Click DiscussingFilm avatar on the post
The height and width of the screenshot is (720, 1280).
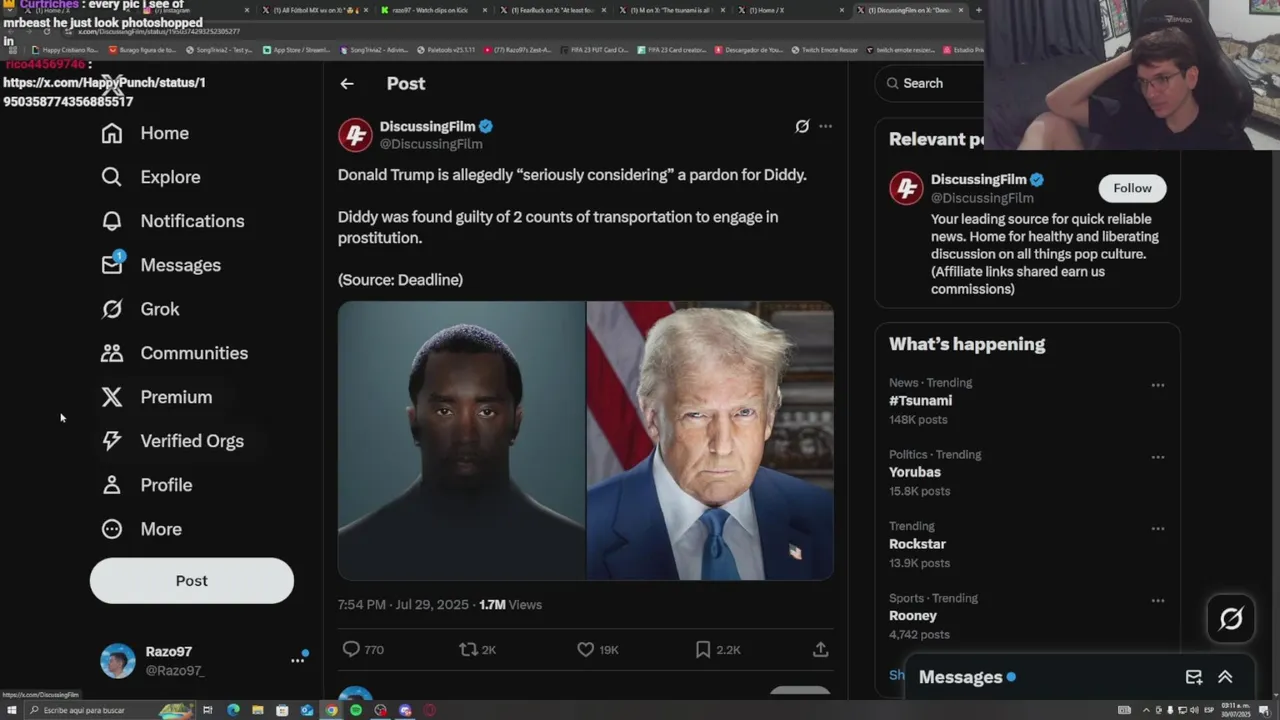[355, 135]
